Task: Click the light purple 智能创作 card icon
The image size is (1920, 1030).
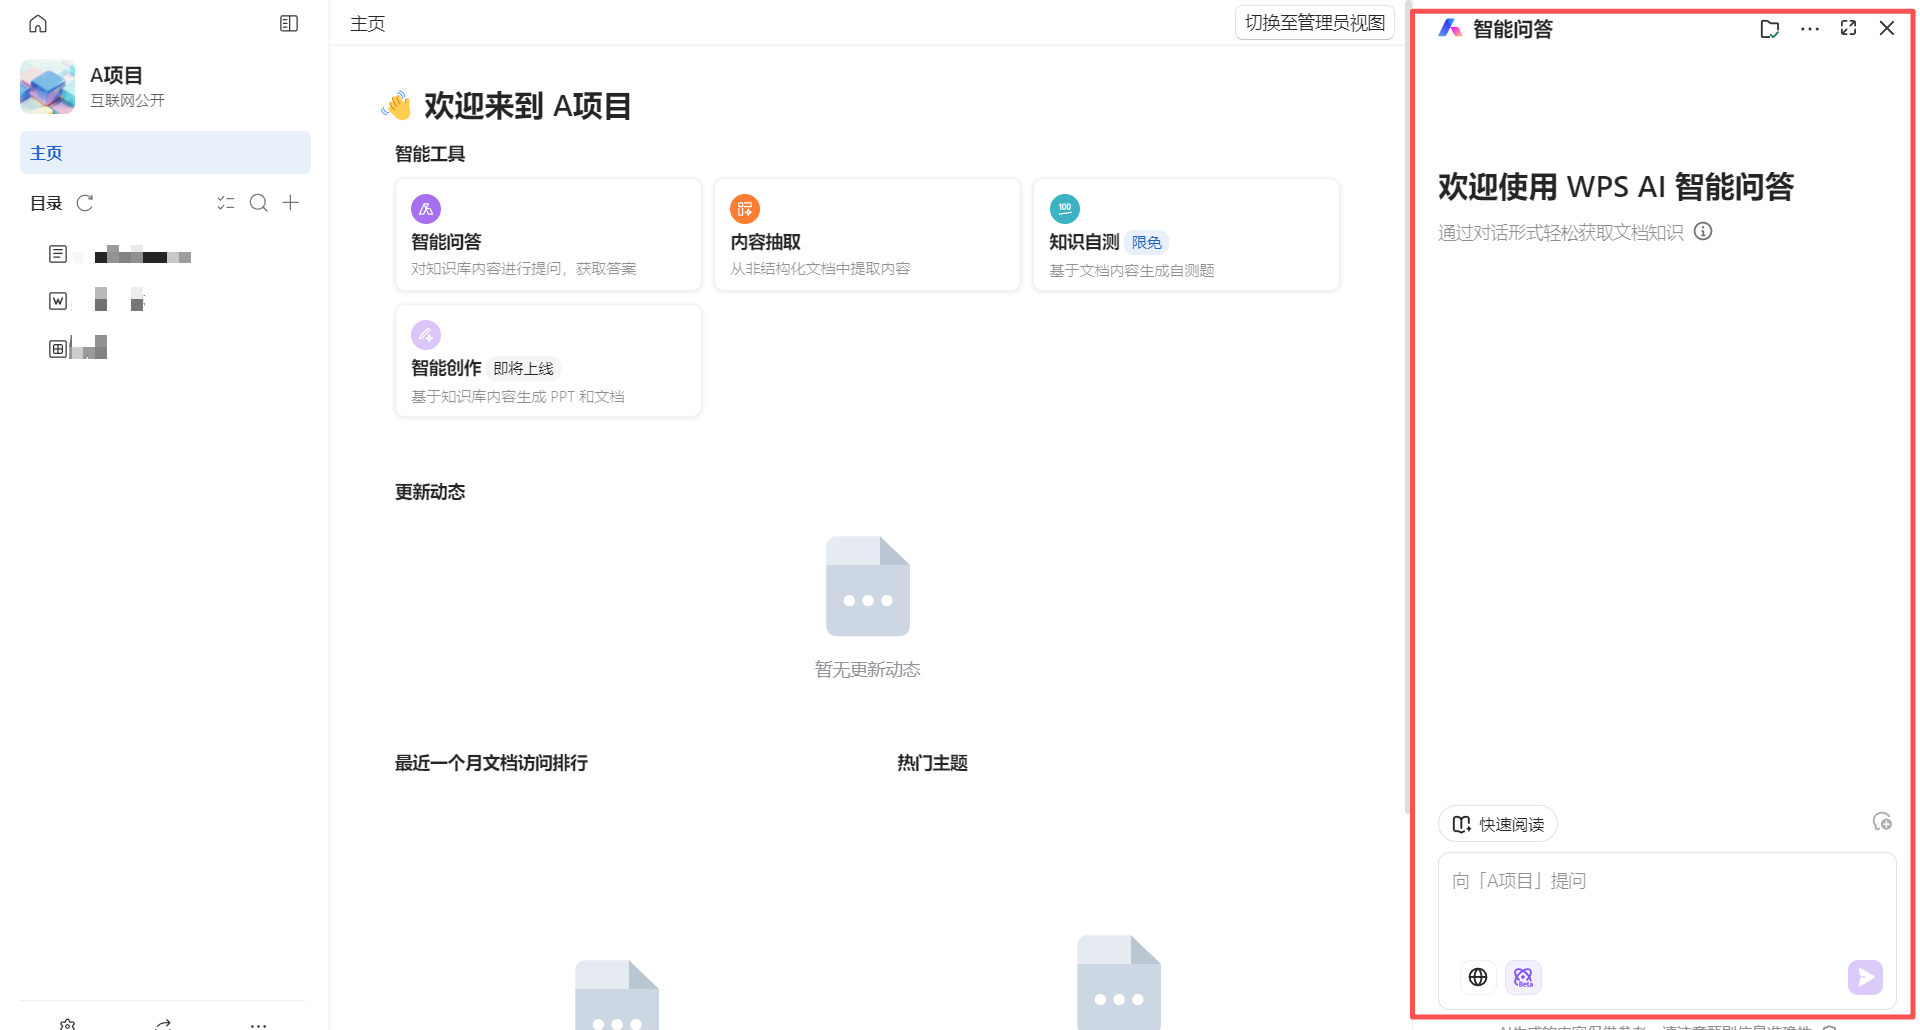Action: click(426, 335)
